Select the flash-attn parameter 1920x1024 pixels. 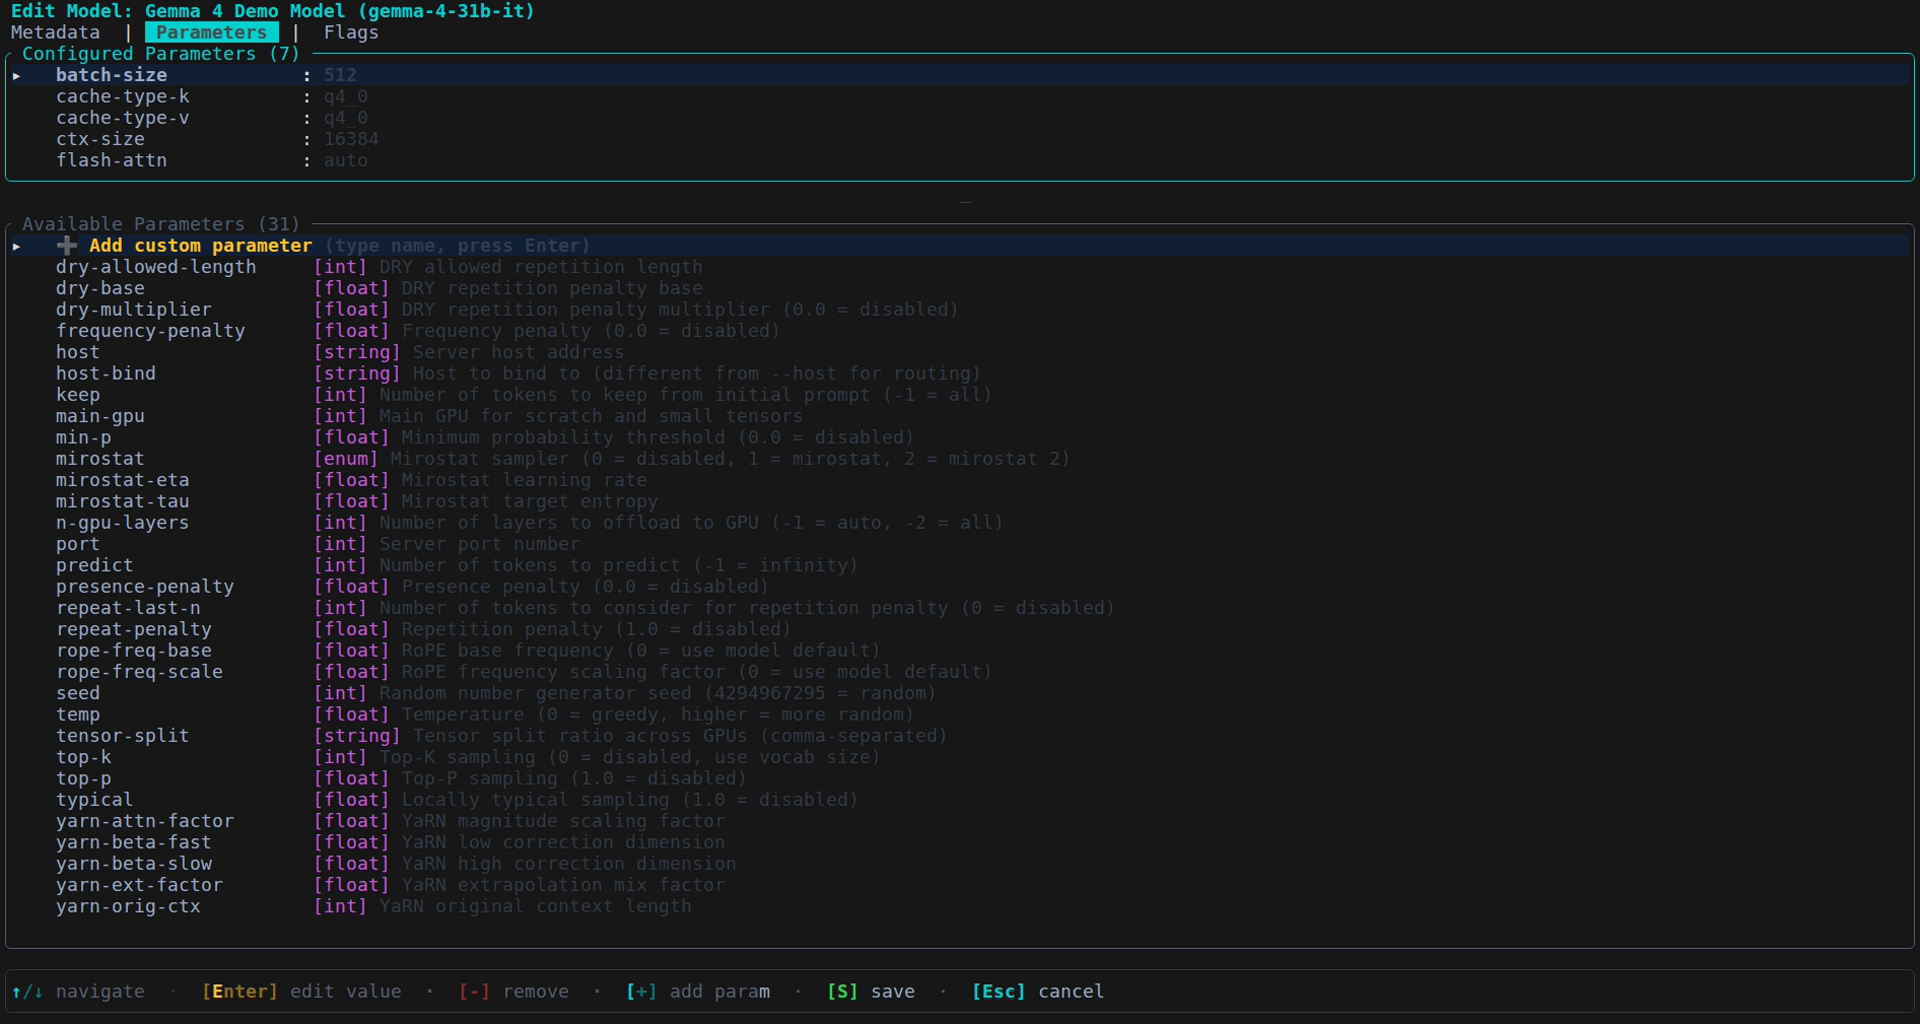(x=111, y=160)
